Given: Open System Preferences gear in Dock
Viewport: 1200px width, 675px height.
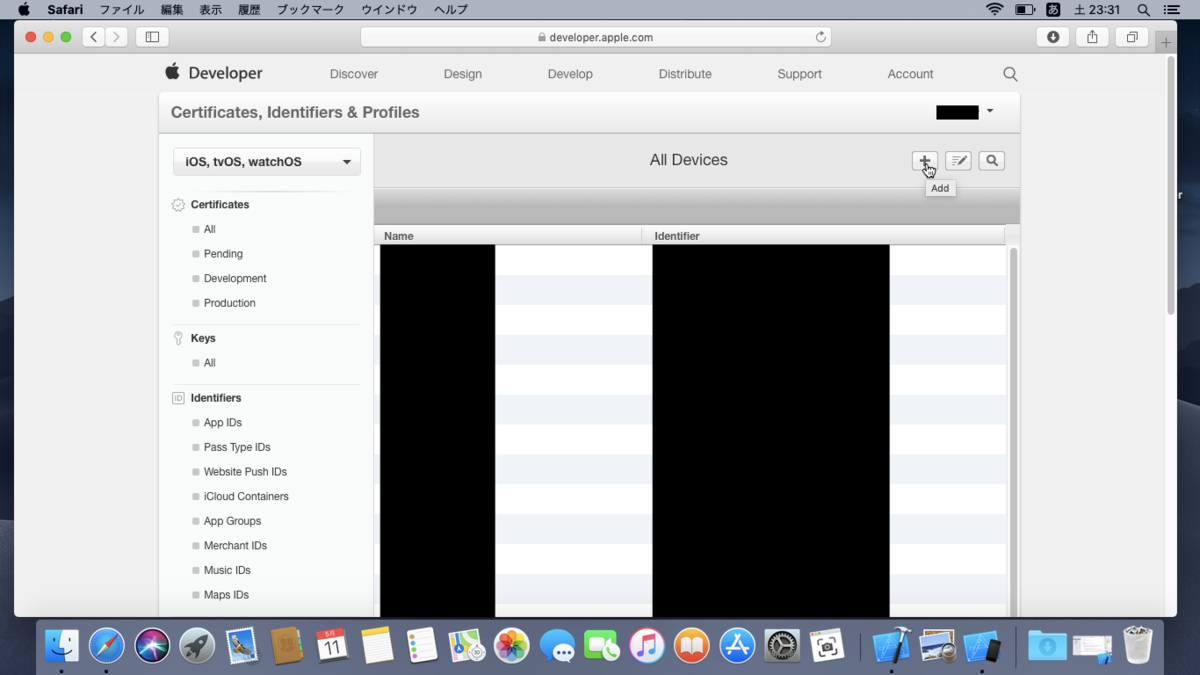Looking at the screenshot, I should (782, 646).
